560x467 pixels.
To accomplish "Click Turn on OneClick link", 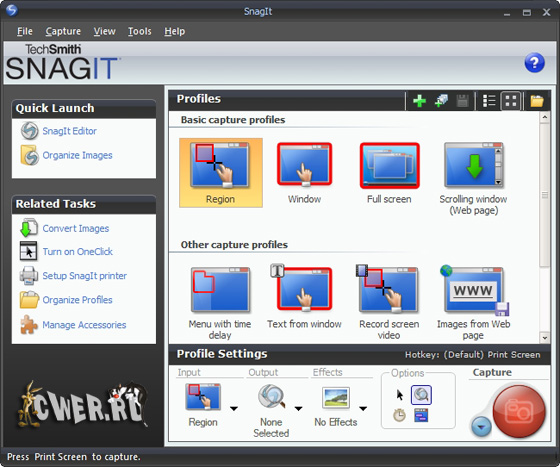I will [x=78, y=252].
